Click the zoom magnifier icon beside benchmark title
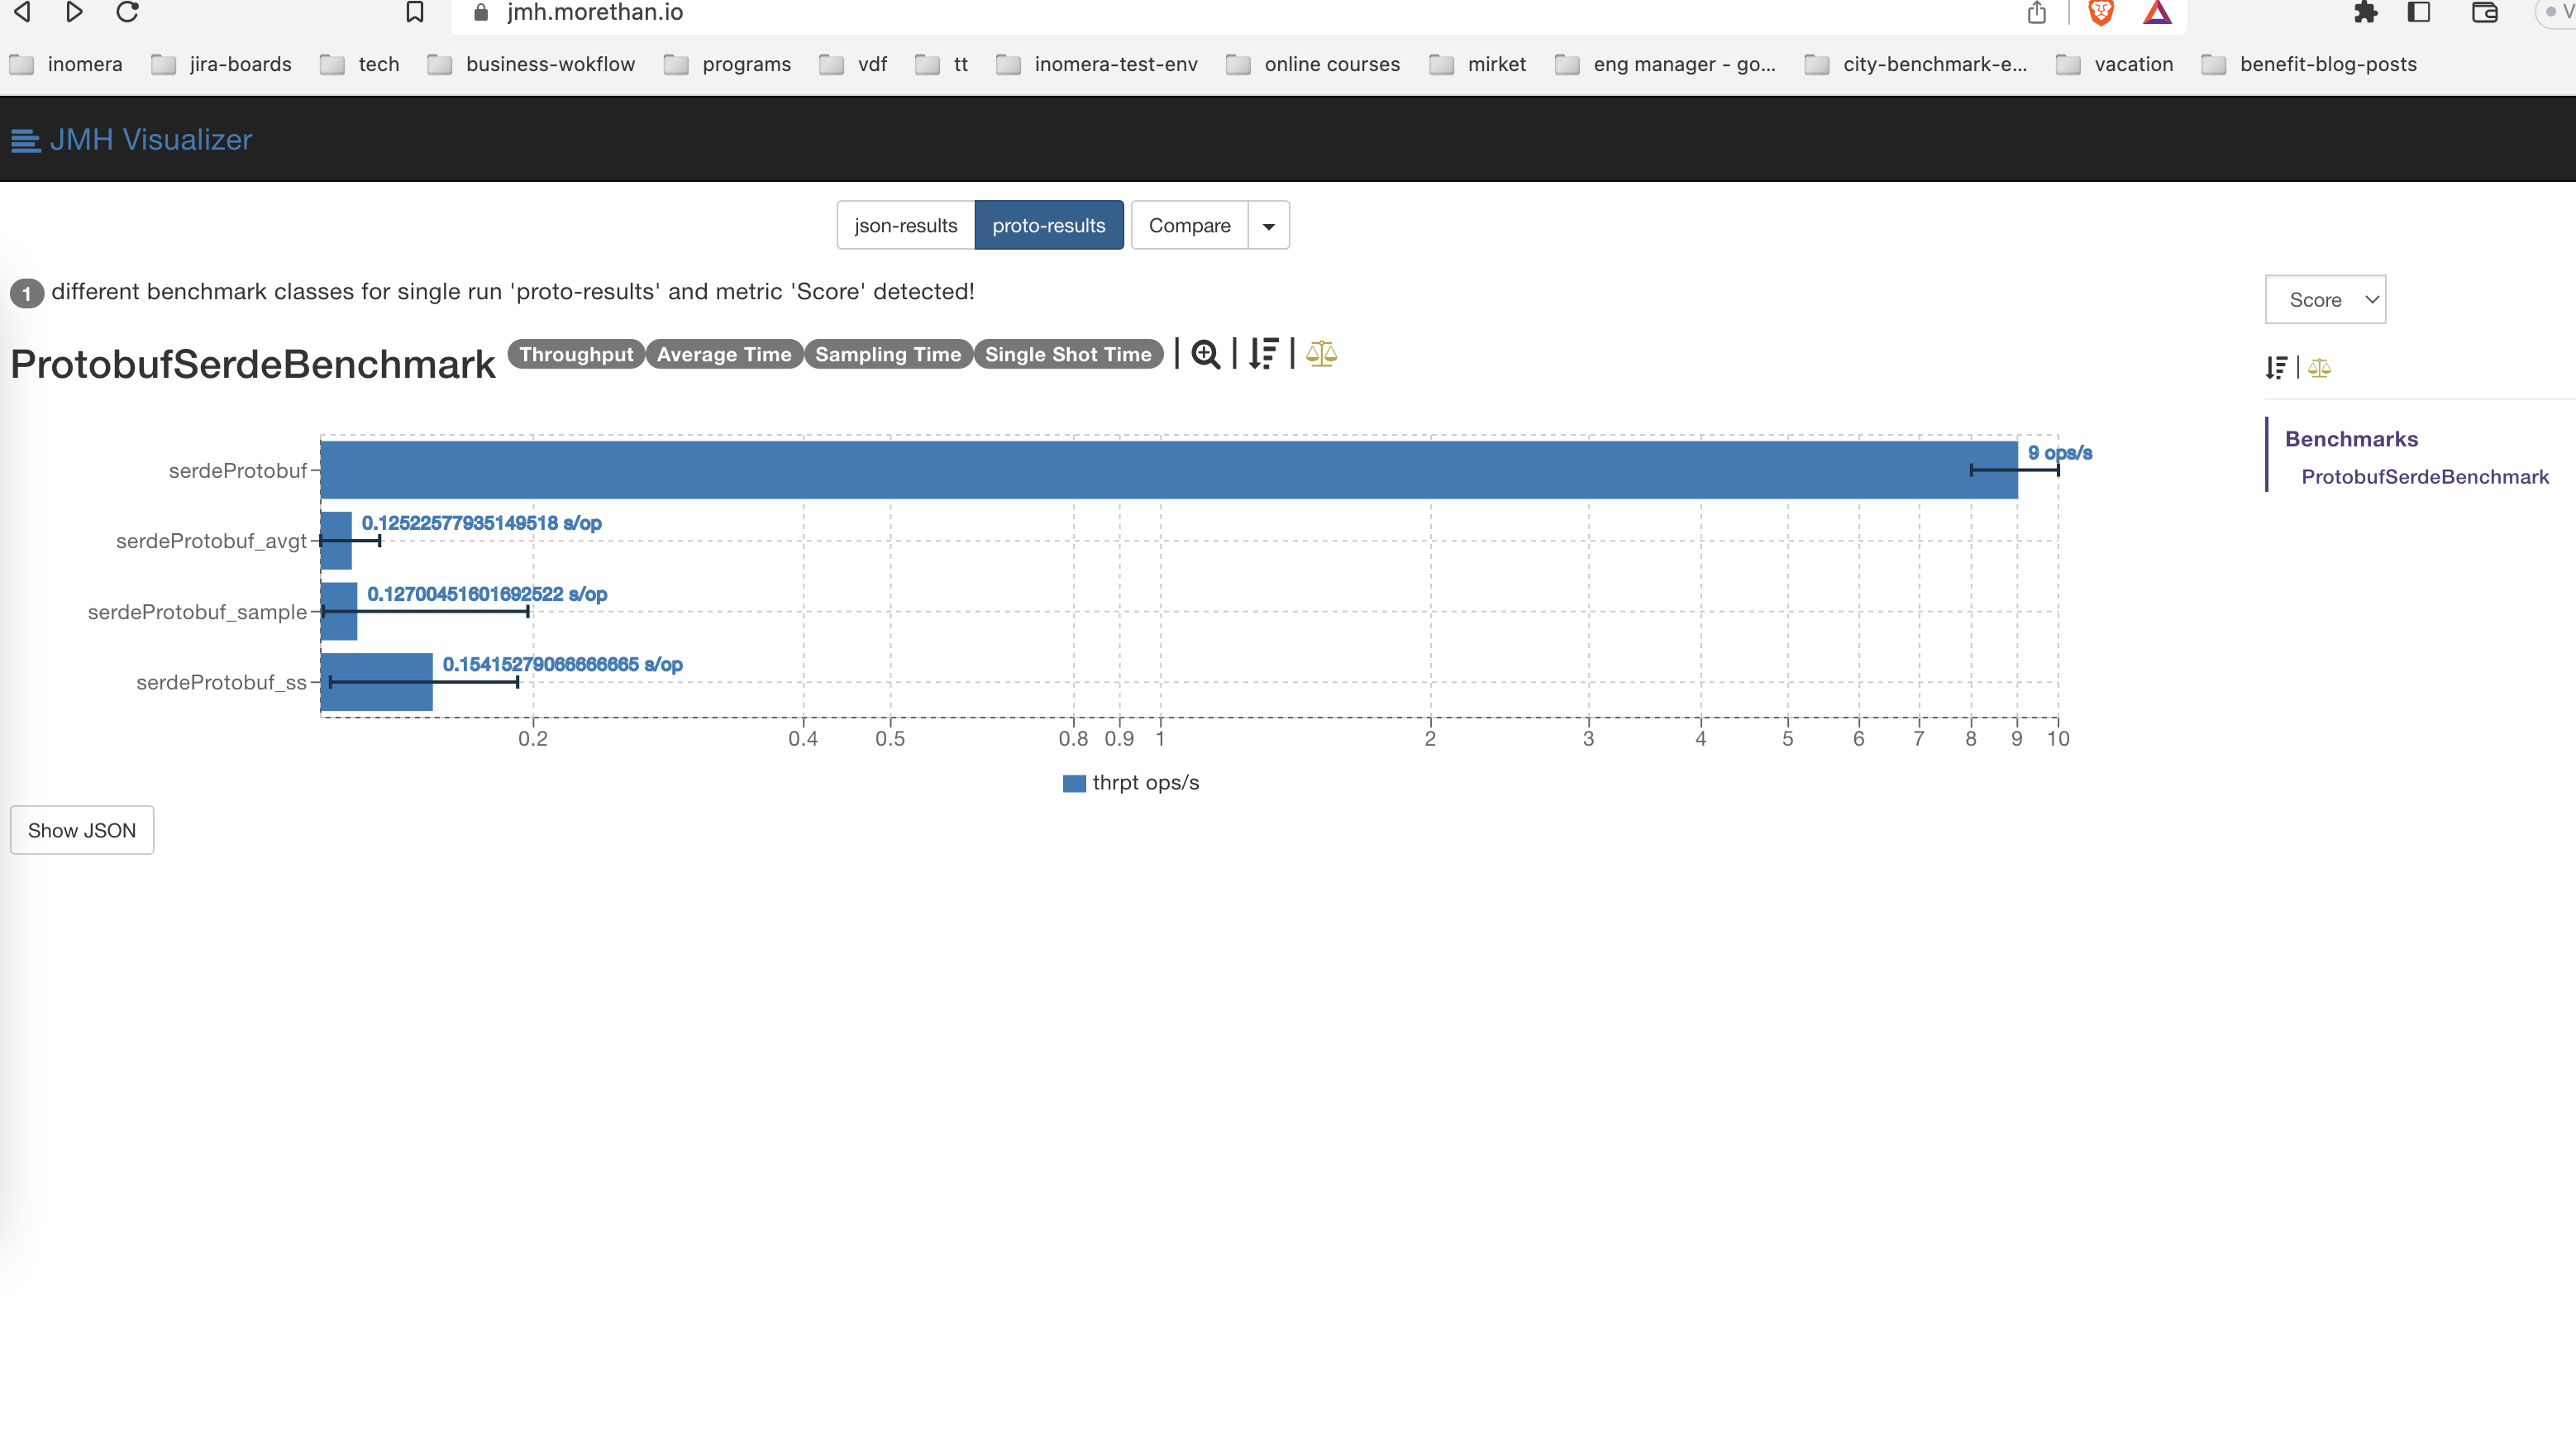Screen dimensions: 2576x1455 [x=1205, y=354]
